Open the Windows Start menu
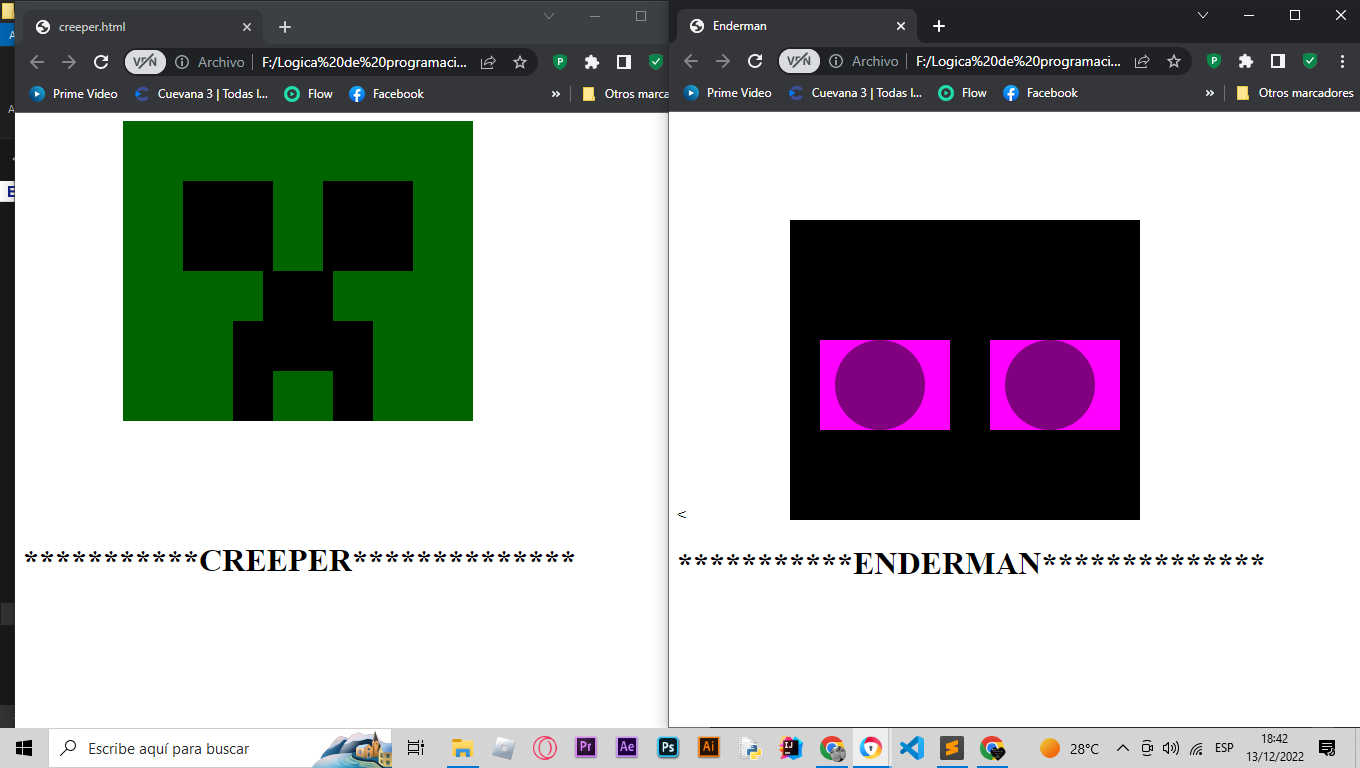The image size is (1360, 768). tap(24, 748)
